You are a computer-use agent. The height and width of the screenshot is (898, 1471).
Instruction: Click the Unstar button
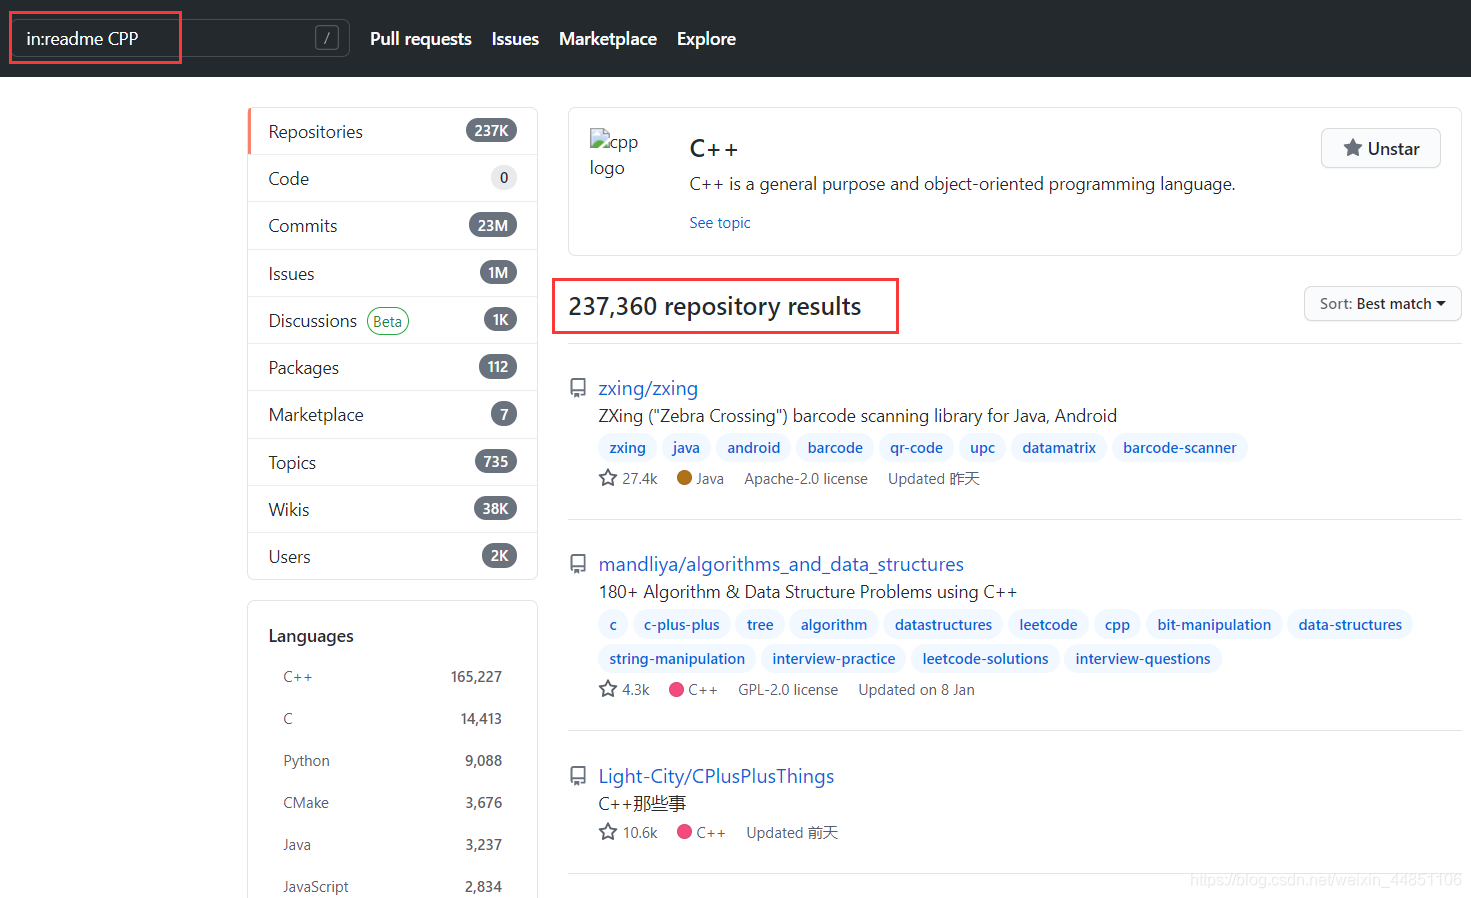[1380, 148]
